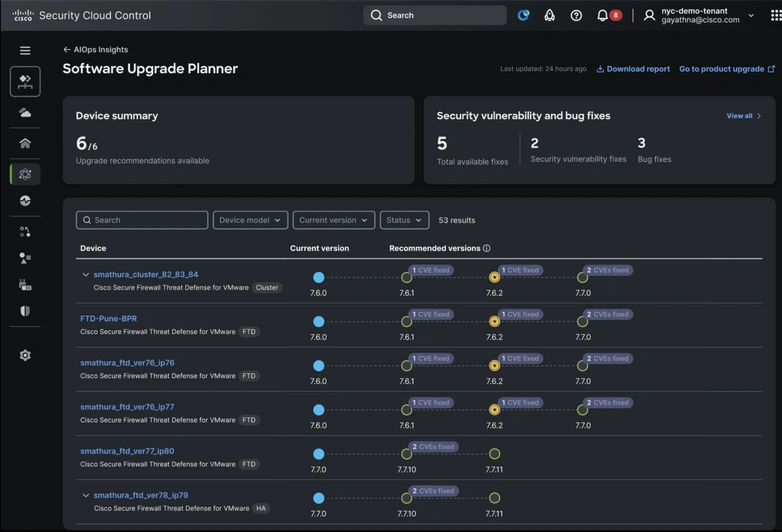
Task: Click the connected nodes sidebar icon
Action: [25, 232]
